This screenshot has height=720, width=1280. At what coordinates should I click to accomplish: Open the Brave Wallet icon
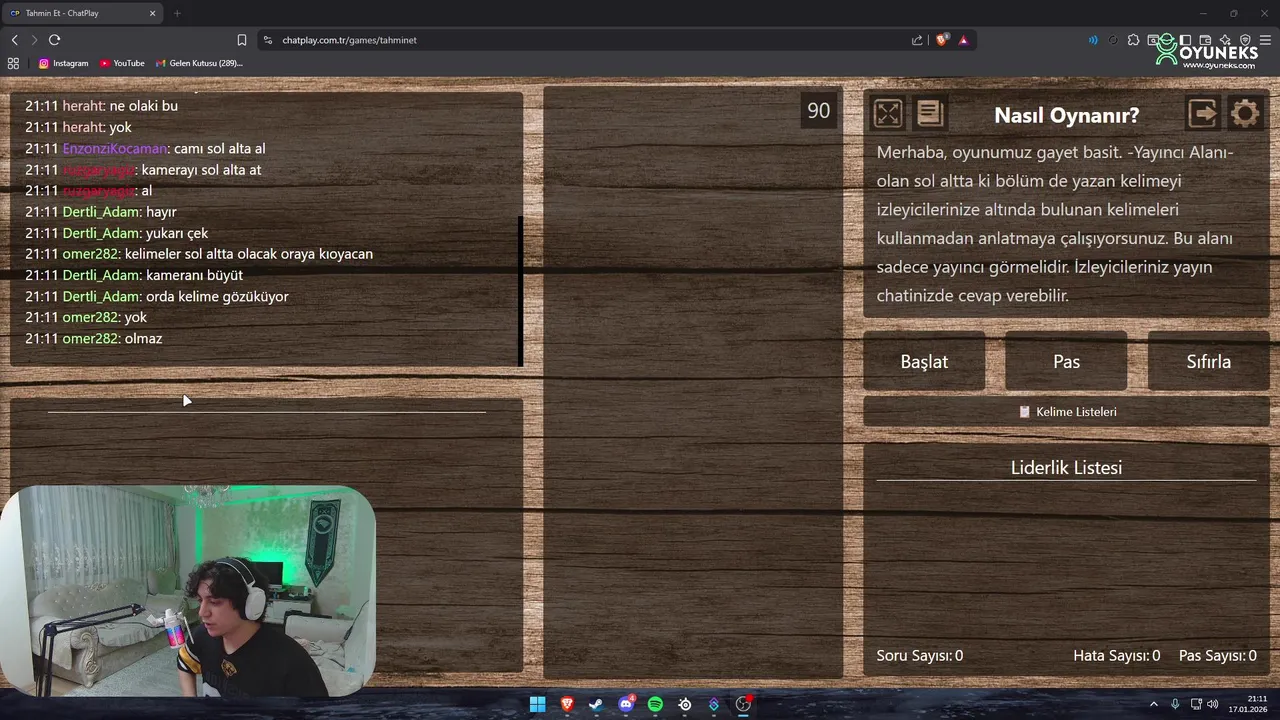(x=1203, y=40)
